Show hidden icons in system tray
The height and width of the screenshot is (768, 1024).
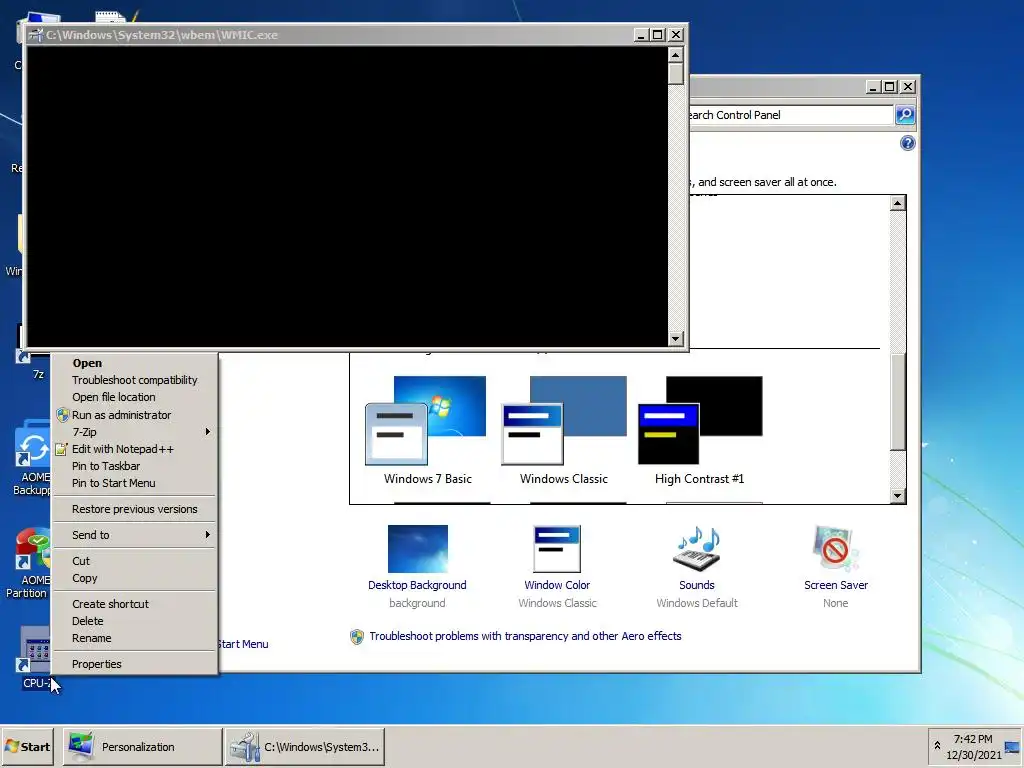[937, 746]
